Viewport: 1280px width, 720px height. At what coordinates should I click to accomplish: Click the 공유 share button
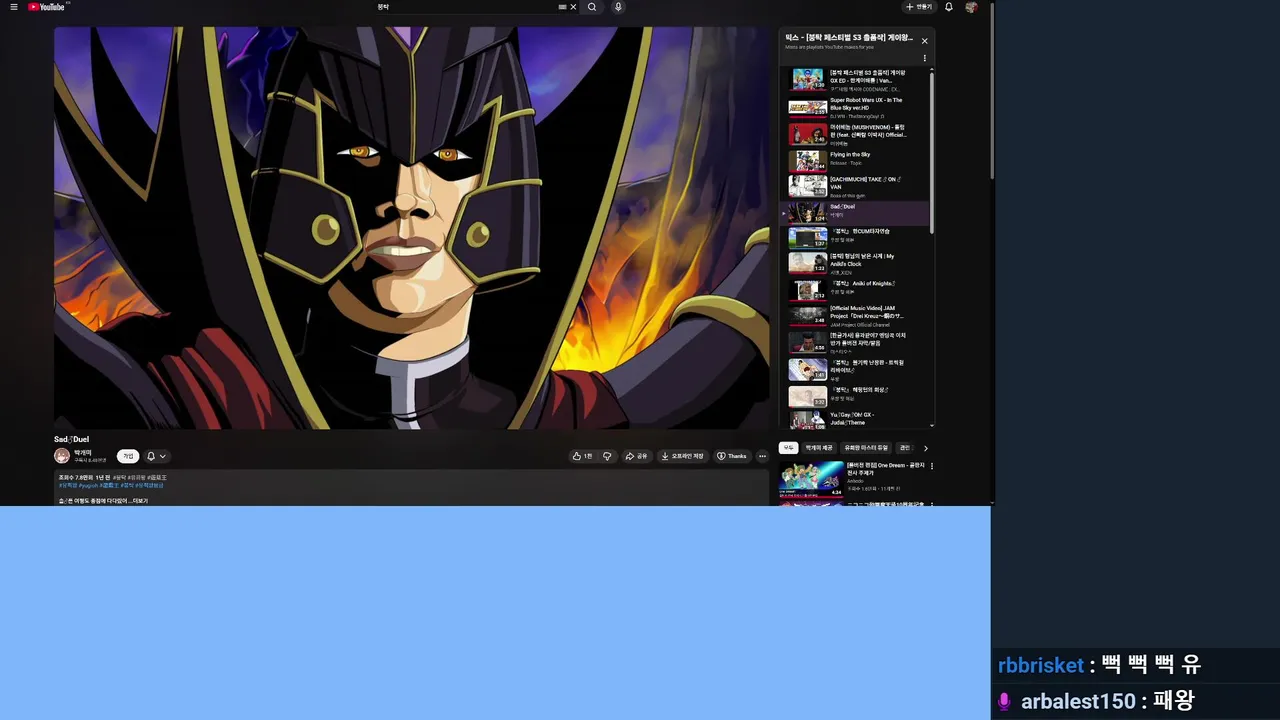636,456
